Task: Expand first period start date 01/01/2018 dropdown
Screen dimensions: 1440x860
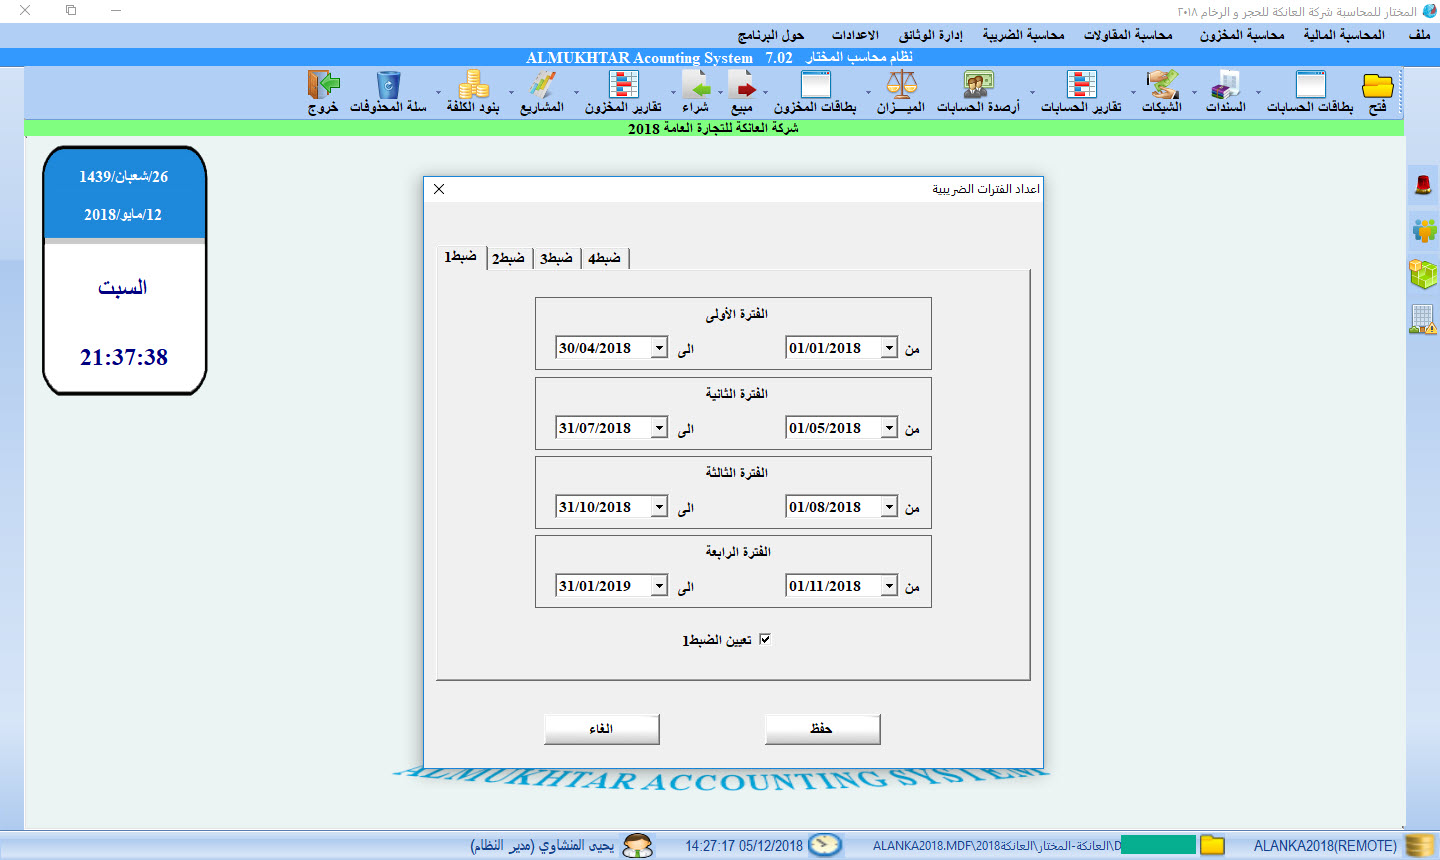Action: pos(889,348)
